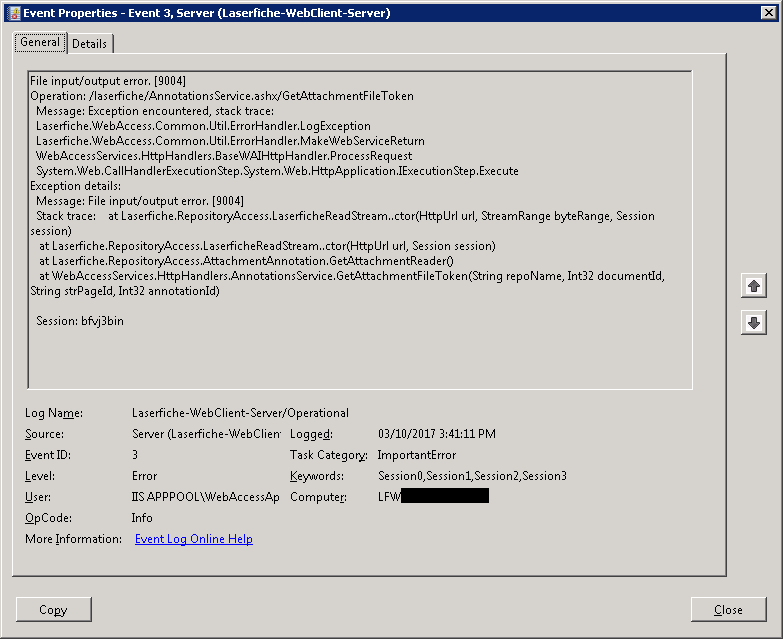Click the 'Task Category:' label
The width and height of the screenshot is (783, 639).
[x=329, y=455]
